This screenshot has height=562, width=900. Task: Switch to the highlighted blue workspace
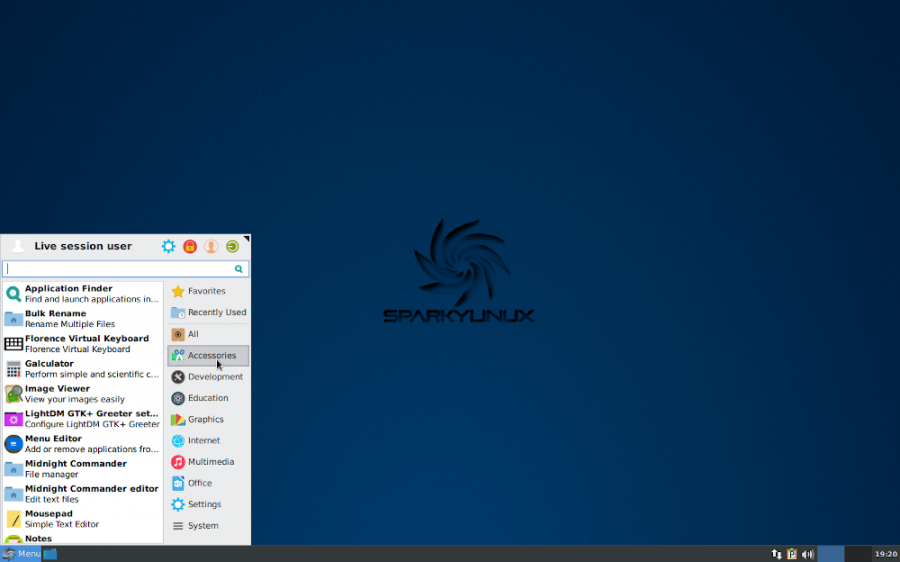tap(831, 554)
